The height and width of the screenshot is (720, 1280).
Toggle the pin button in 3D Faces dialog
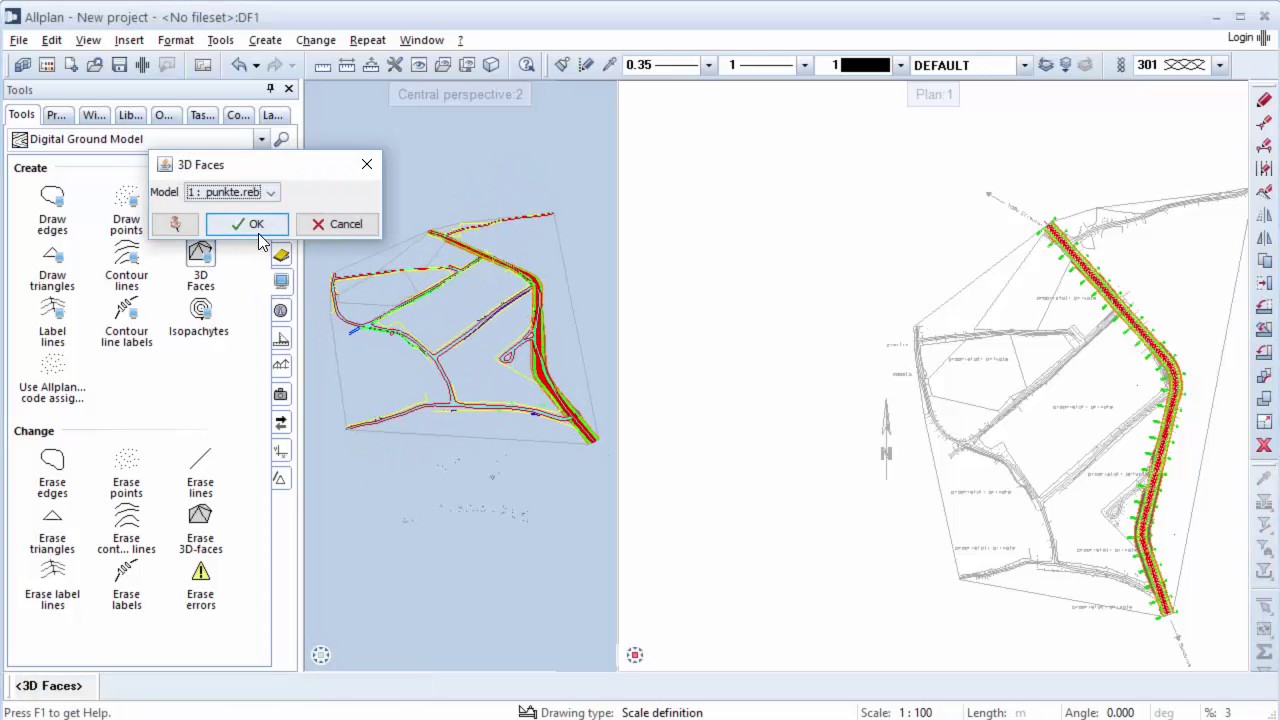[x=175, y=224]
